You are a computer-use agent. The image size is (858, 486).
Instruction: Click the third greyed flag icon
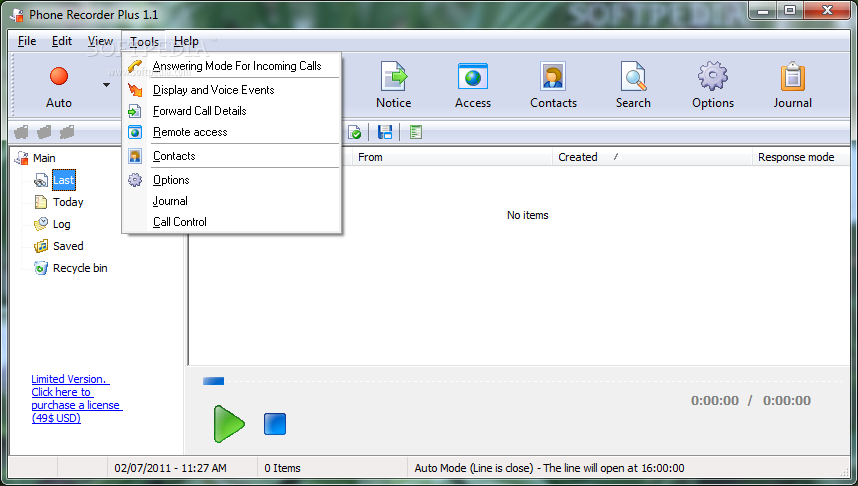[x=67, y=132]
